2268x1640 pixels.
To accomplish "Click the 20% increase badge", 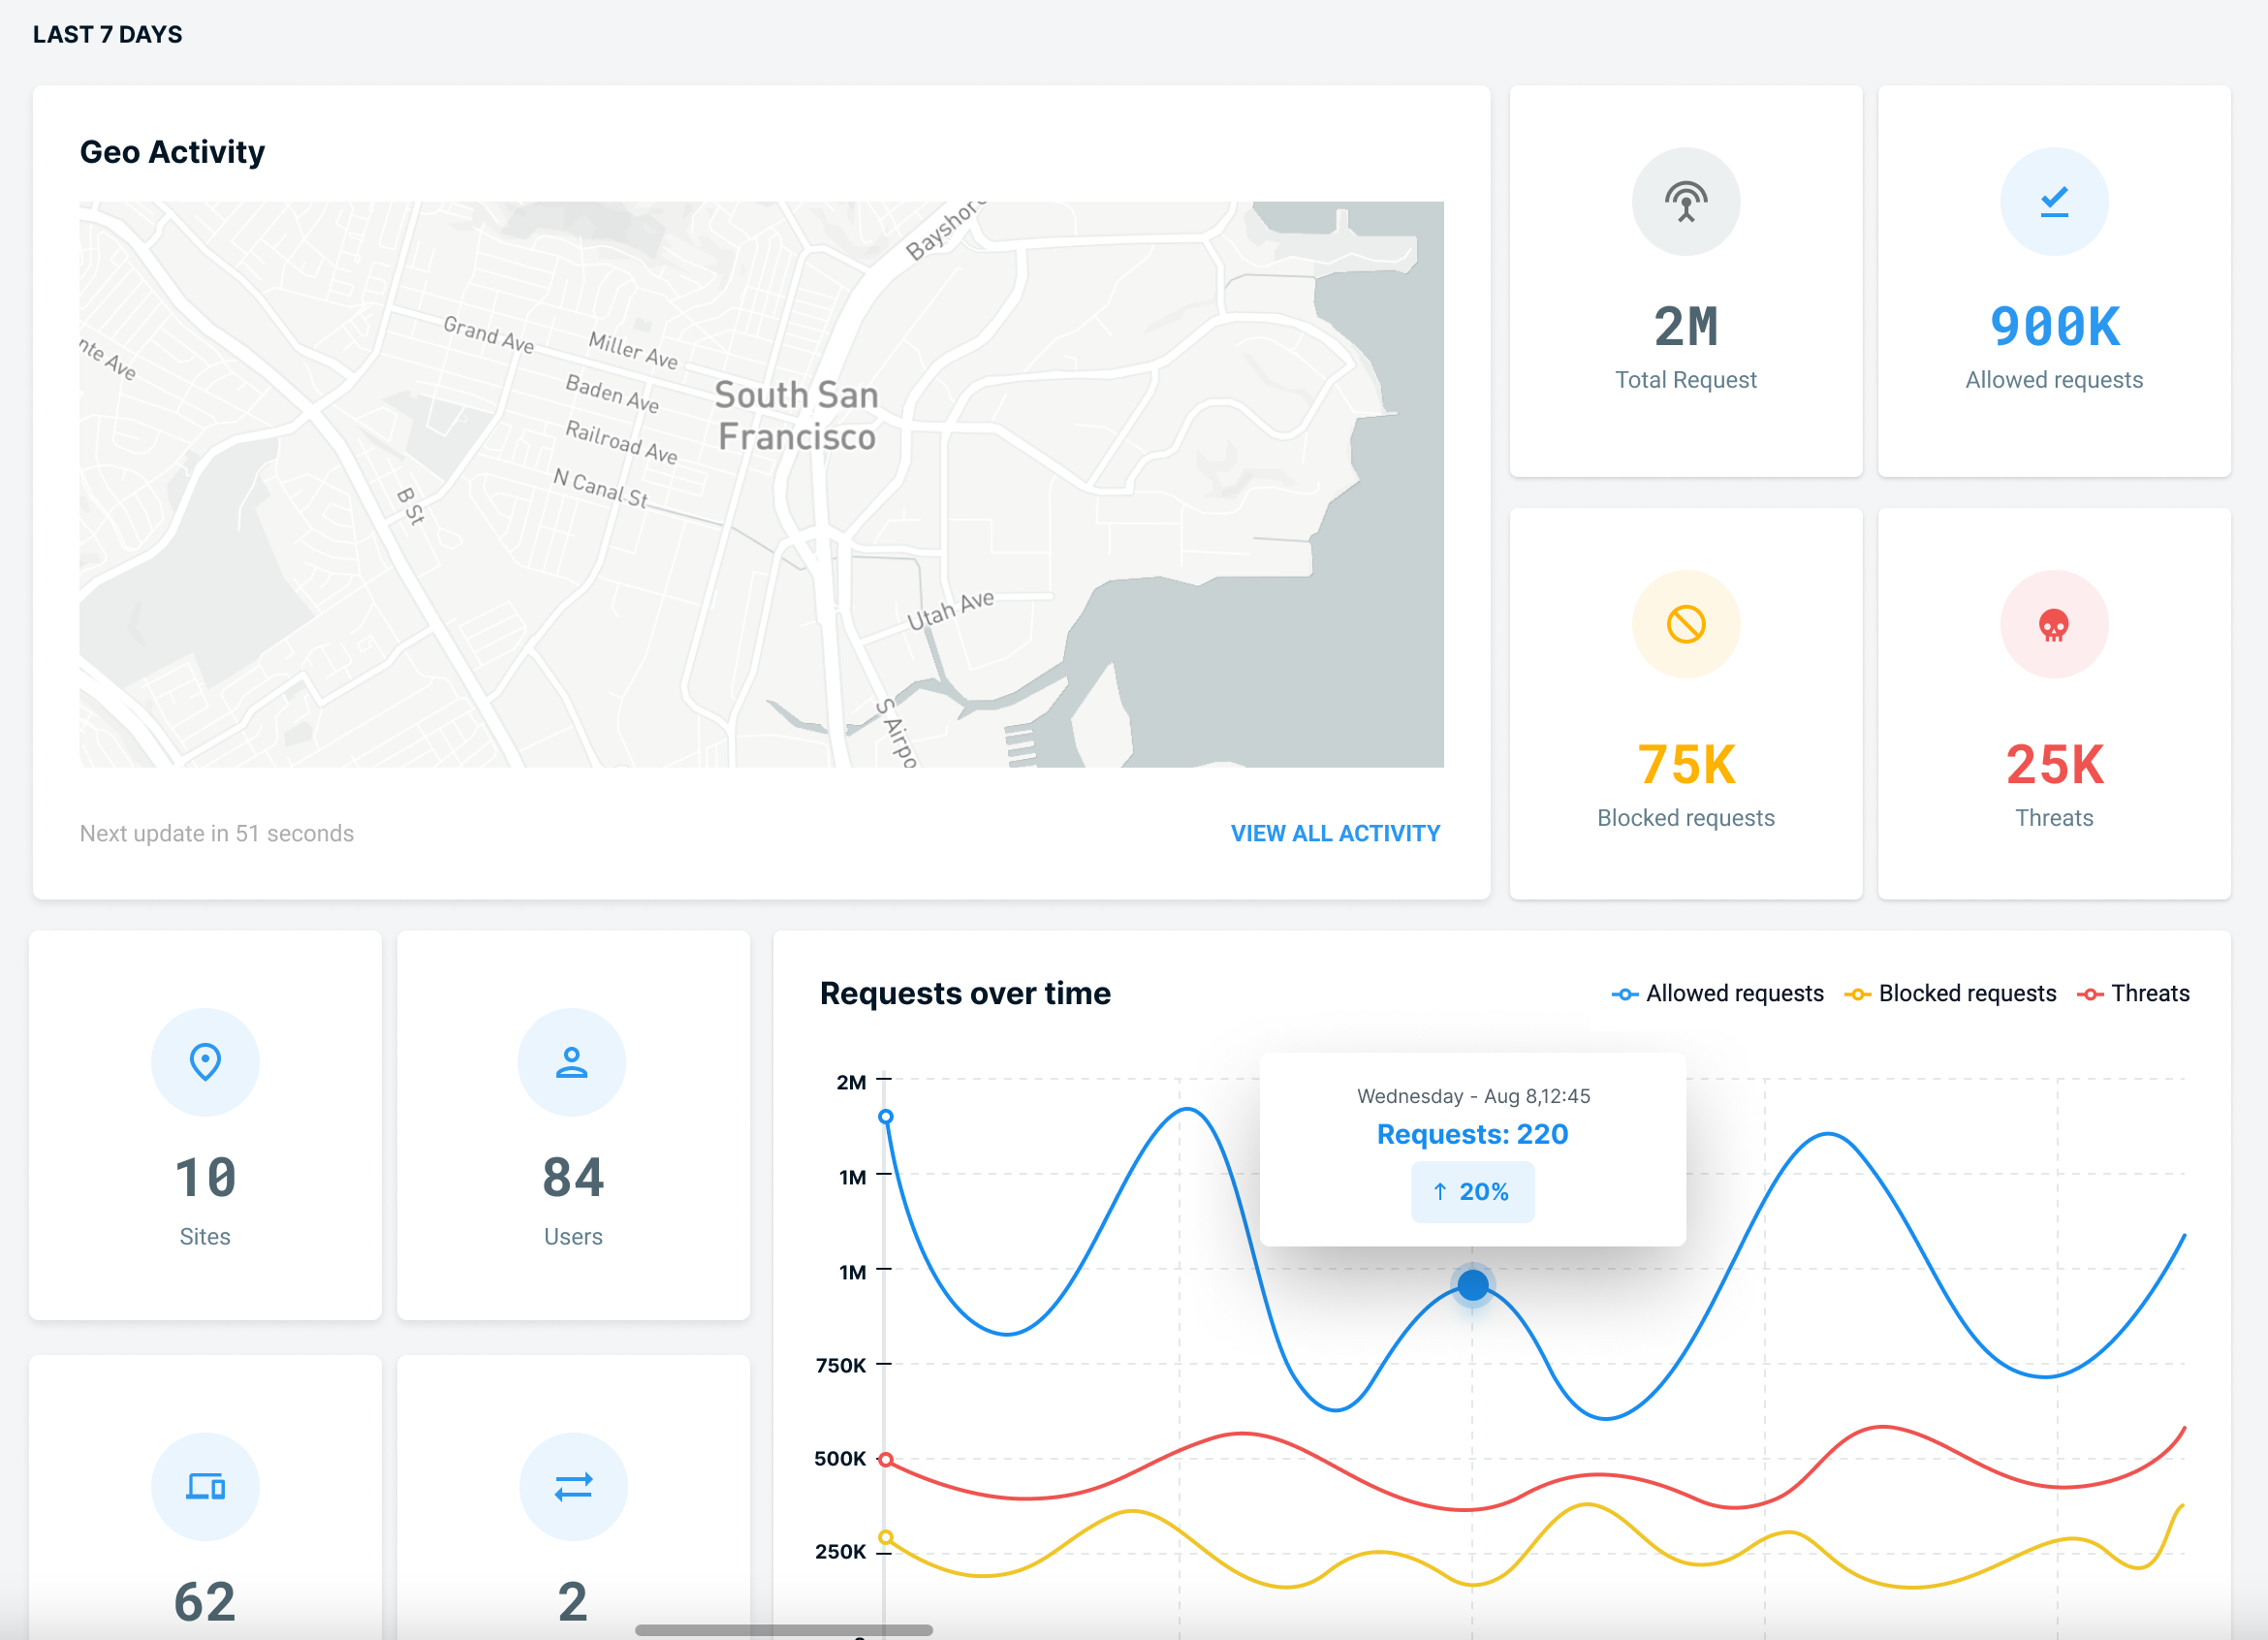I will coord(1472,1192).
